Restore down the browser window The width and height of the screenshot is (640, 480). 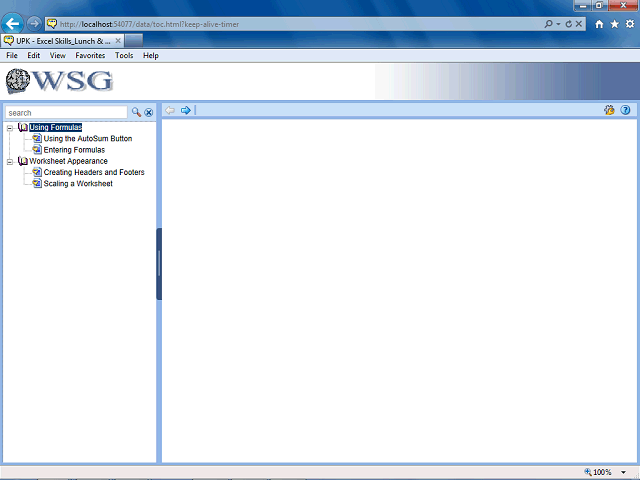point(600,5)
